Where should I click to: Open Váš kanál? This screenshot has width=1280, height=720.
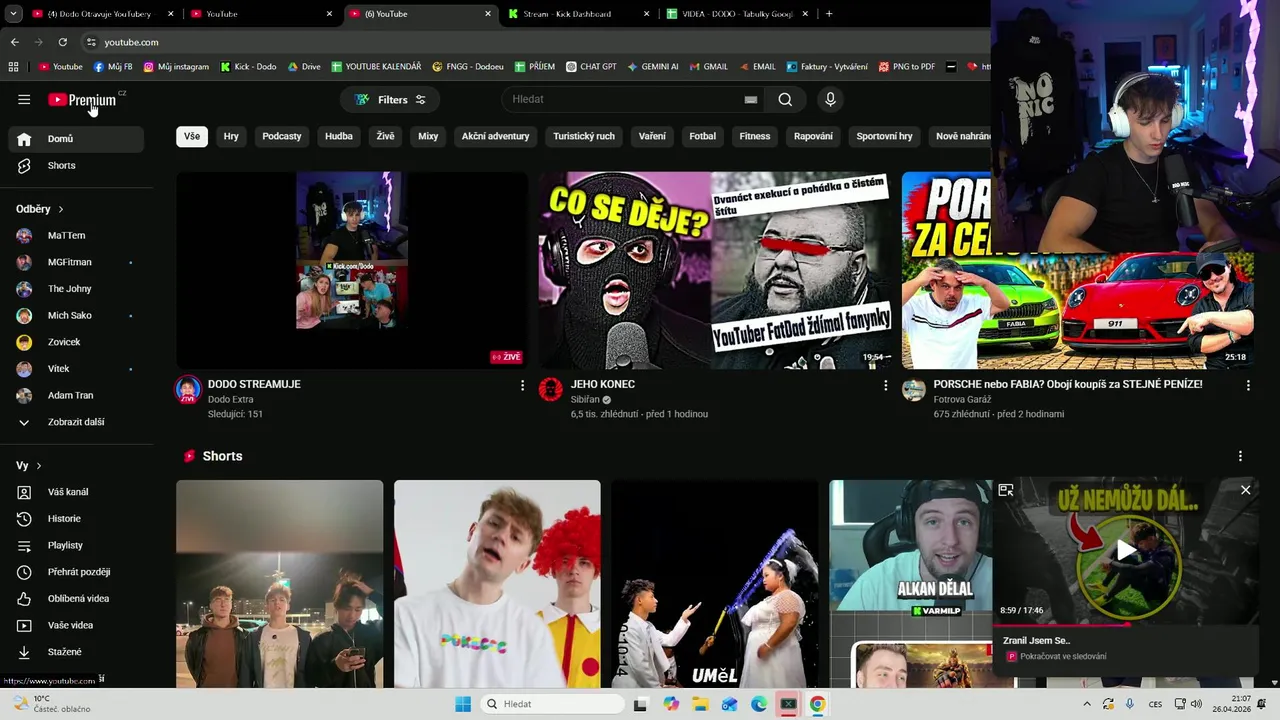(76, 492)
